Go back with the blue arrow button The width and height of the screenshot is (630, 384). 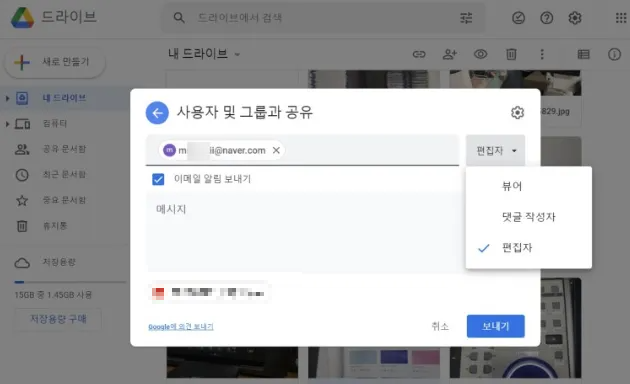[157, 113]
